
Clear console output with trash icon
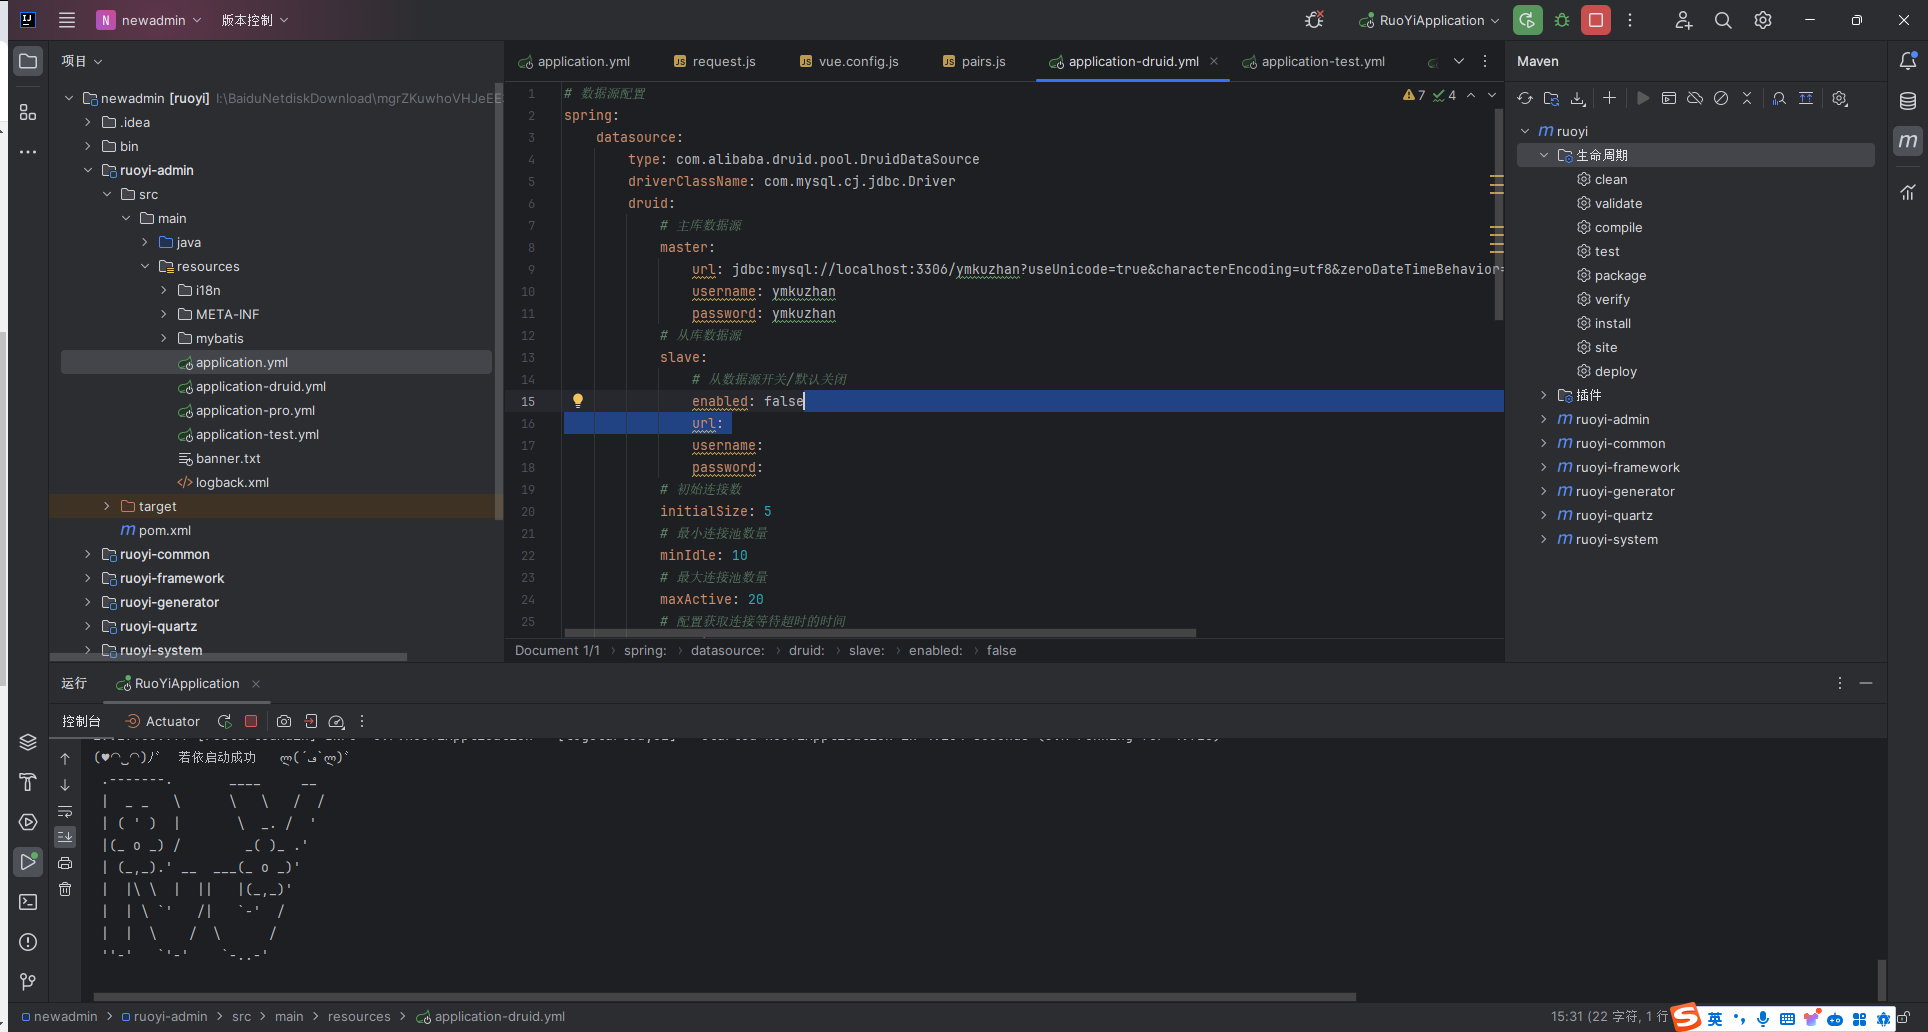(65, 889)
